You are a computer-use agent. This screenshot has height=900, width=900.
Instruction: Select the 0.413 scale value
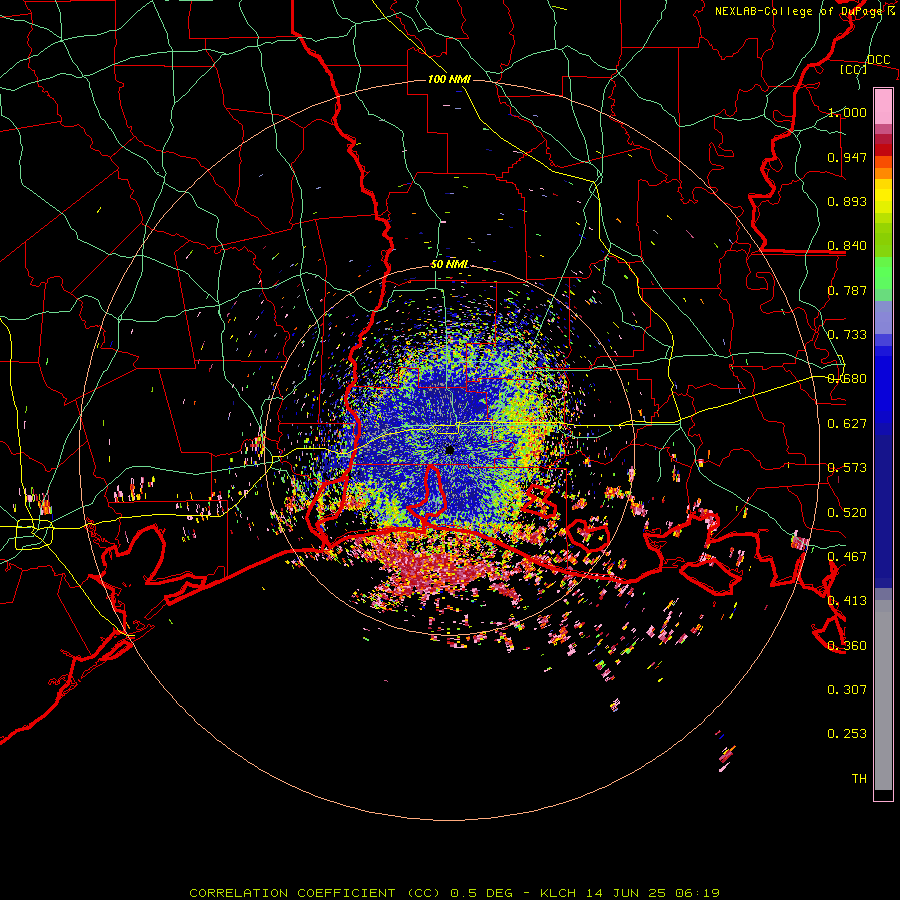coord(847,601)
